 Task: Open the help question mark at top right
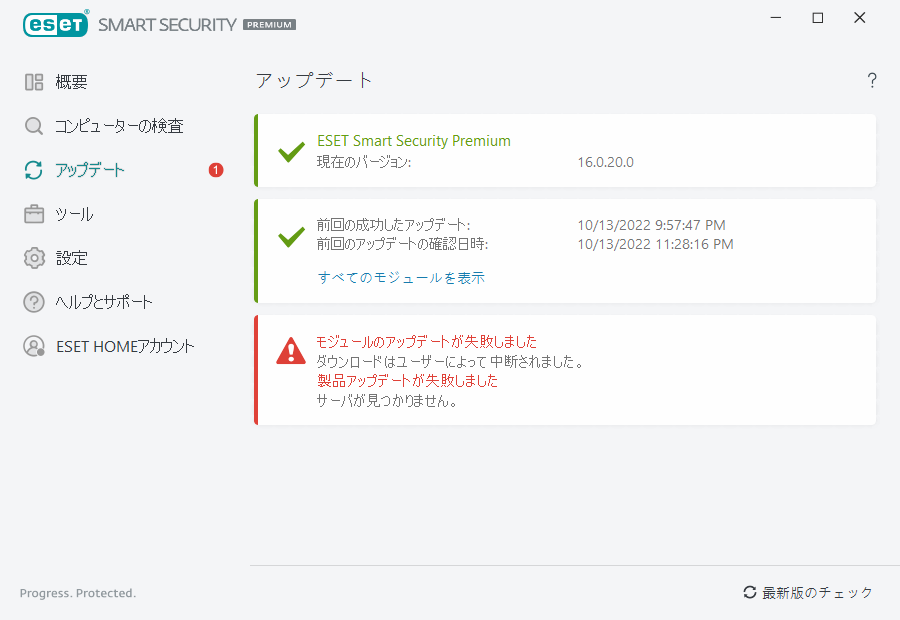[872, 81]
